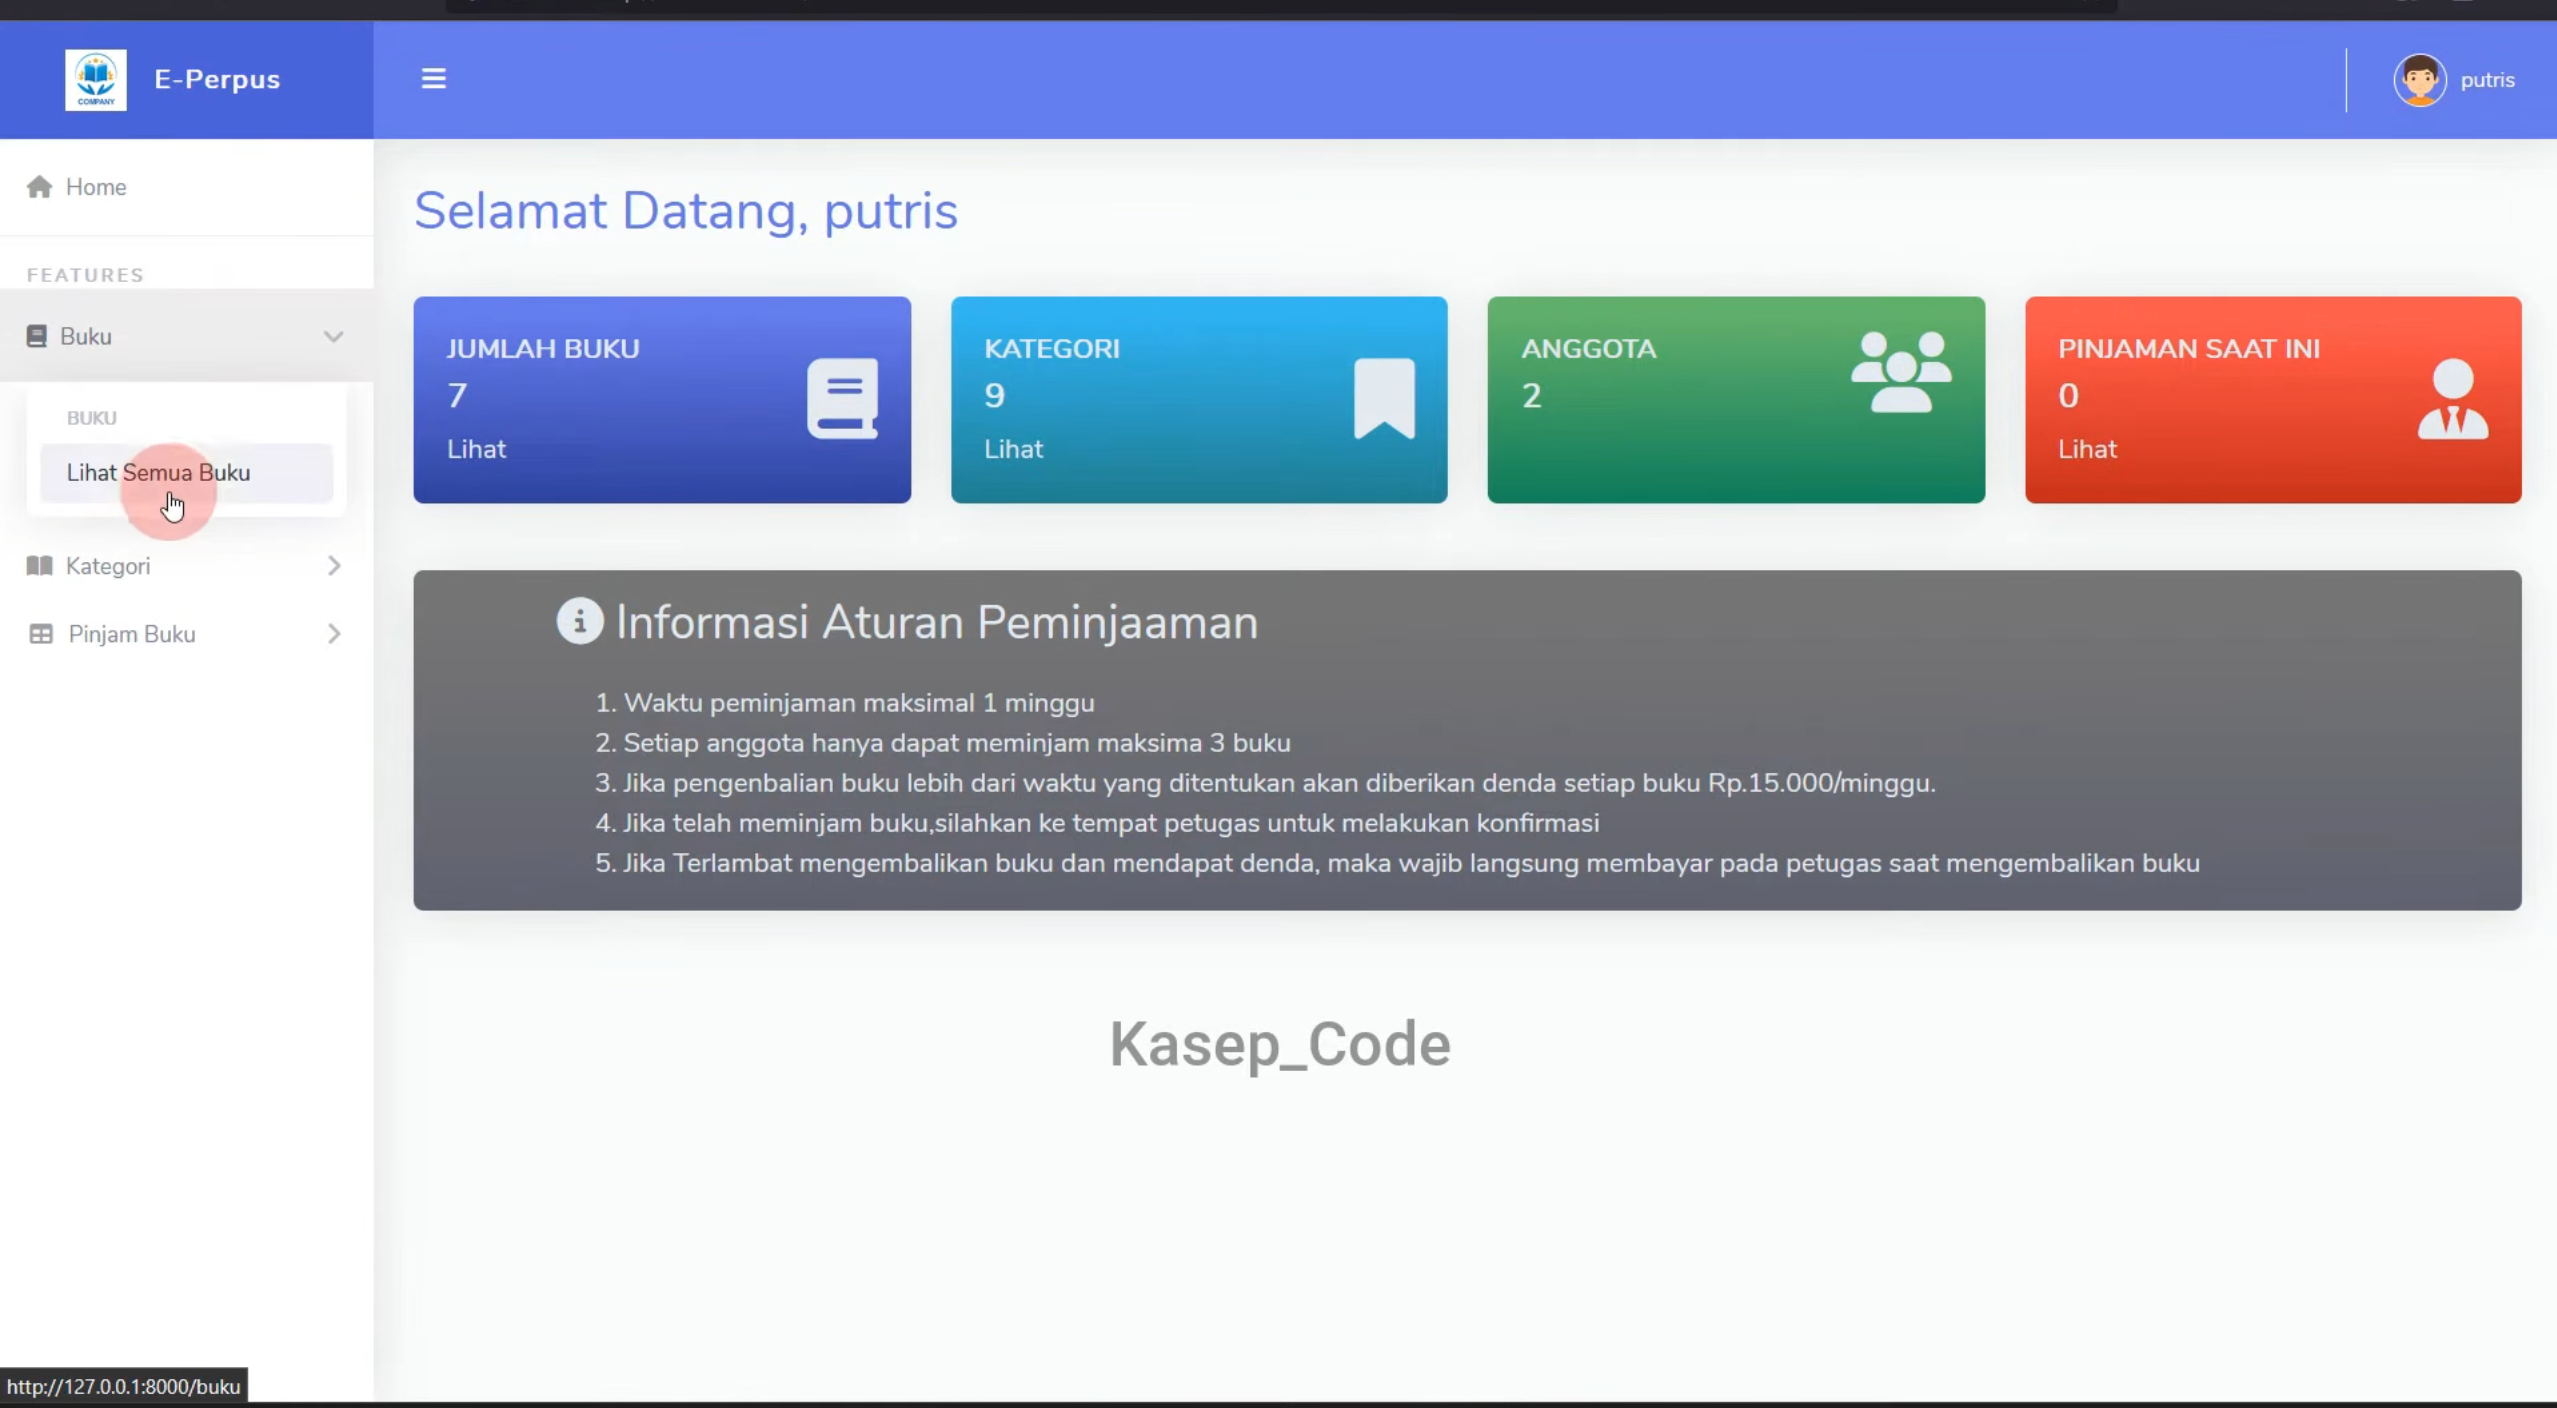
Task: Click the bookmark icon on Kategori card
Action: pos(1384,398)
